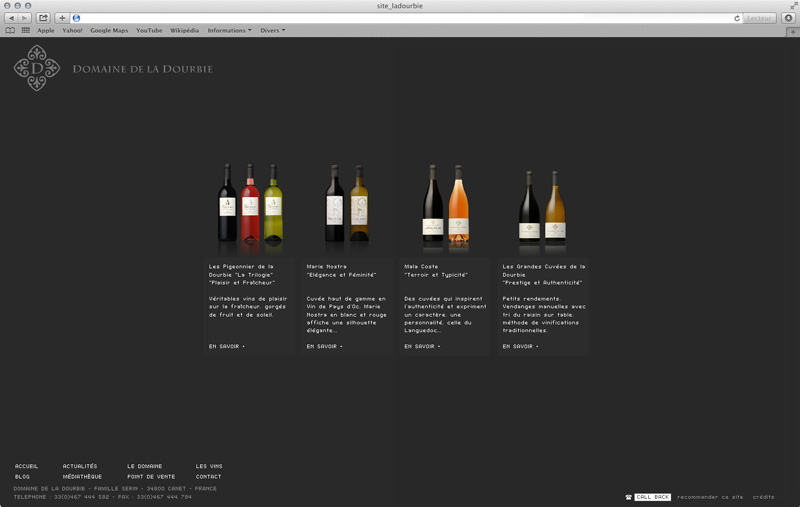
Task: Click En Savoir under Marie Nostra
Action: 324,346
